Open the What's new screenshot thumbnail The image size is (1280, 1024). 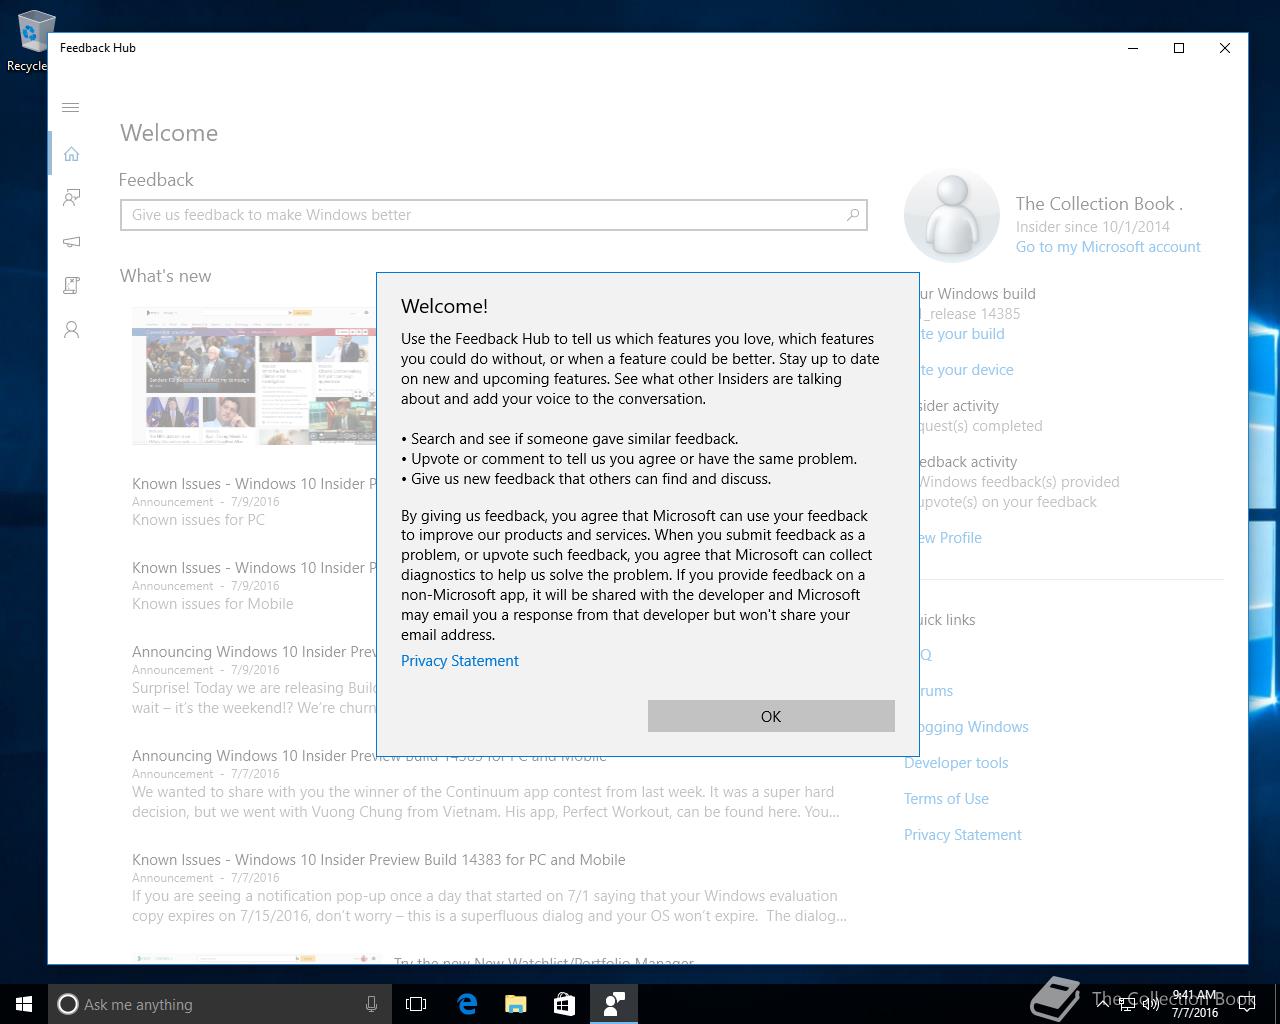(x=254, y=376)
